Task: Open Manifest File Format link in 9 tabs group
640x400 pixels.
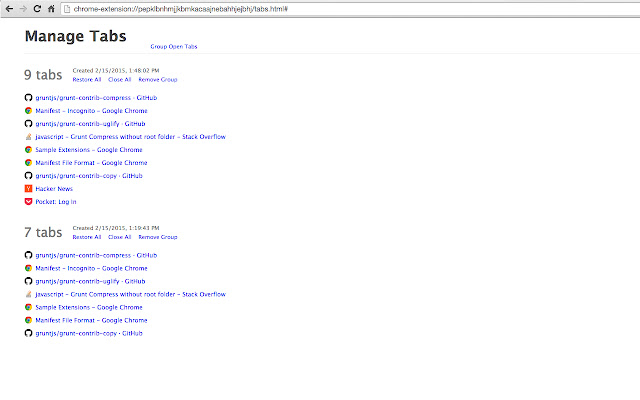Action: [x=91, y=163]
